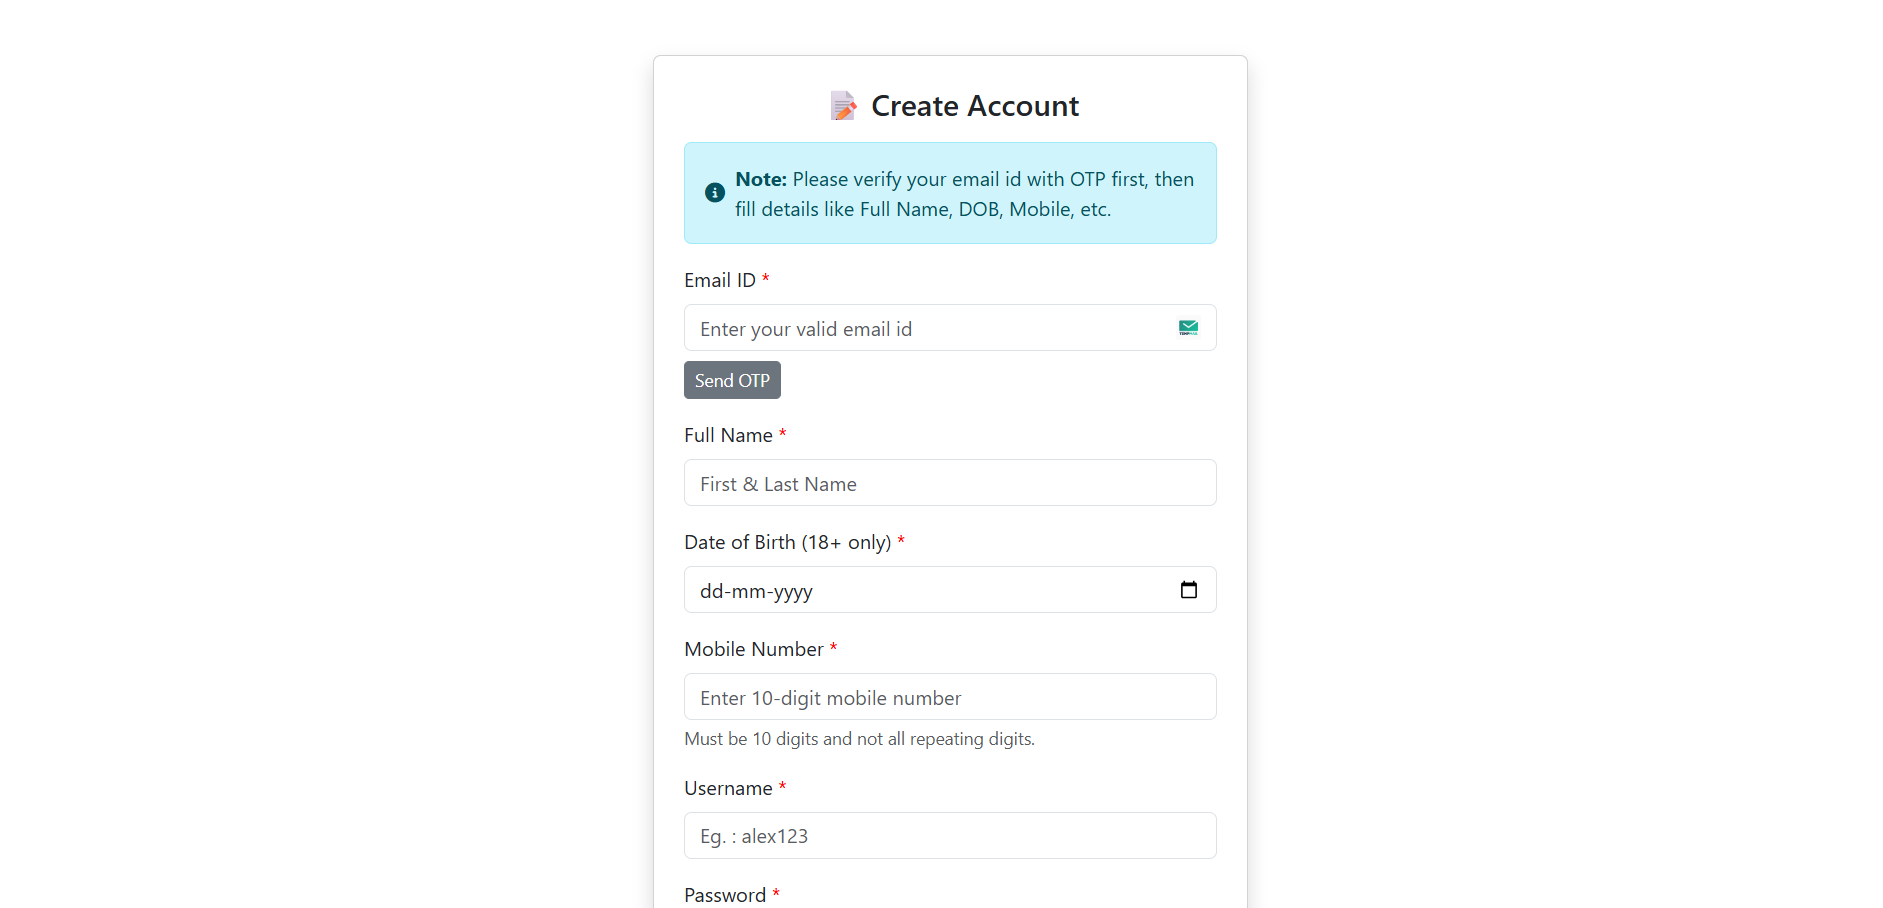Click the Password label
Screen dimensions: 1883x908
(725, 895)
